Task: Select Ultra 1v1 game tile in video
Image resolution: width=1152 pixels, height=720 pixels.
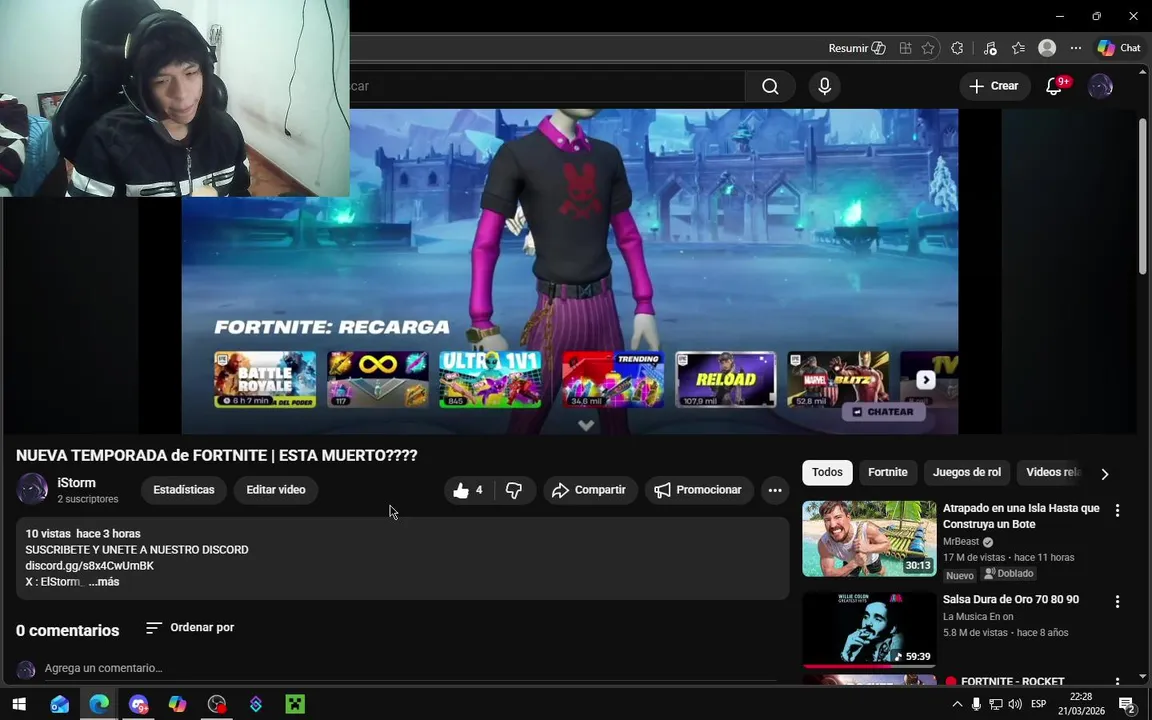Action: pyautogui.click(x=490, y=379)
